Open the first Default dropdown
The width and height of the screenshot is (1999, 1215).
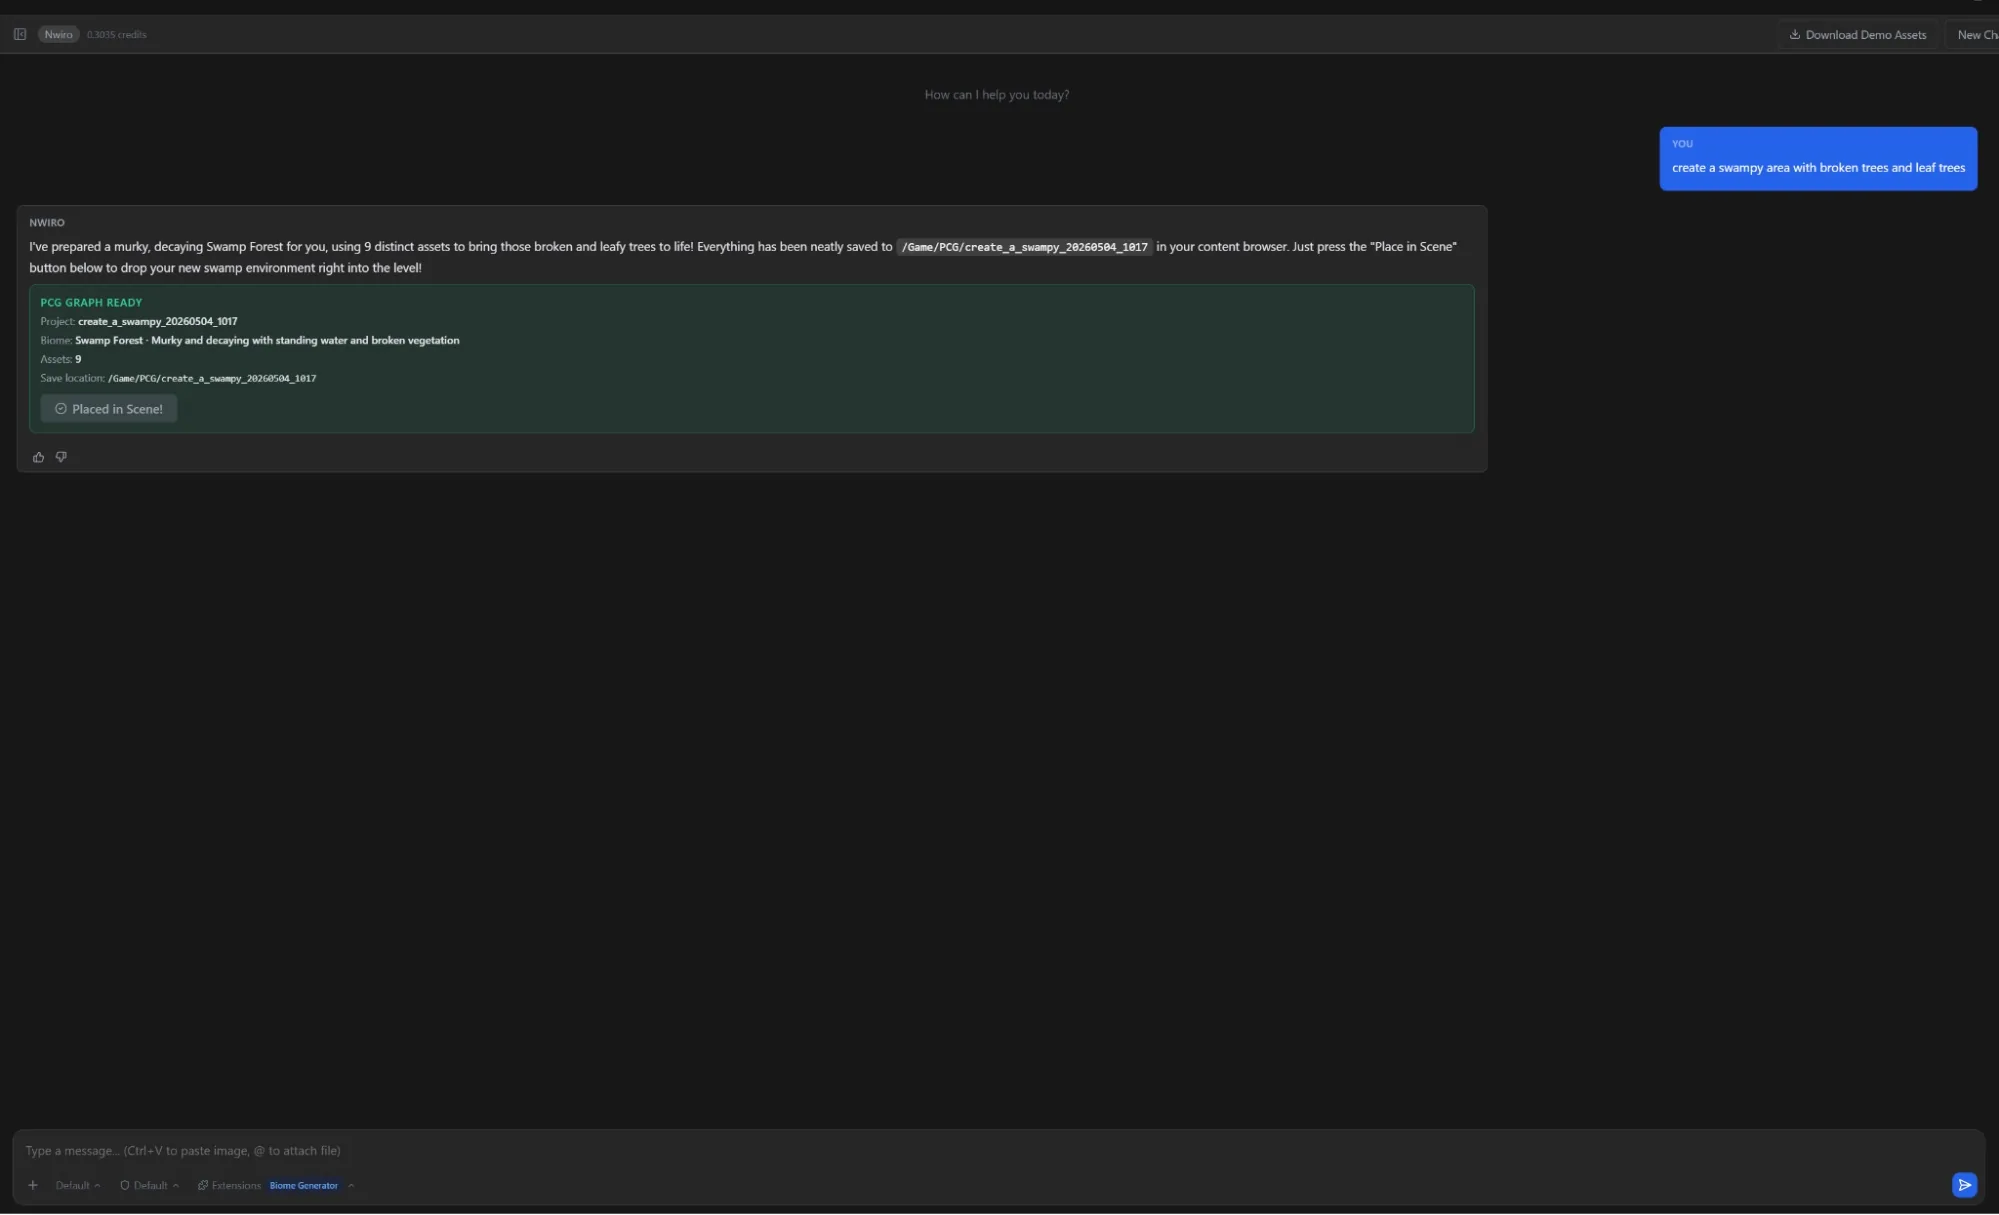pos(78,1185)
